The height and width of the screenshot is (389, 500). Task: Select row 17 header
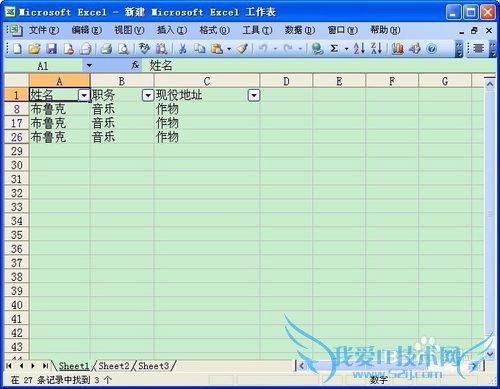(17, 123)
